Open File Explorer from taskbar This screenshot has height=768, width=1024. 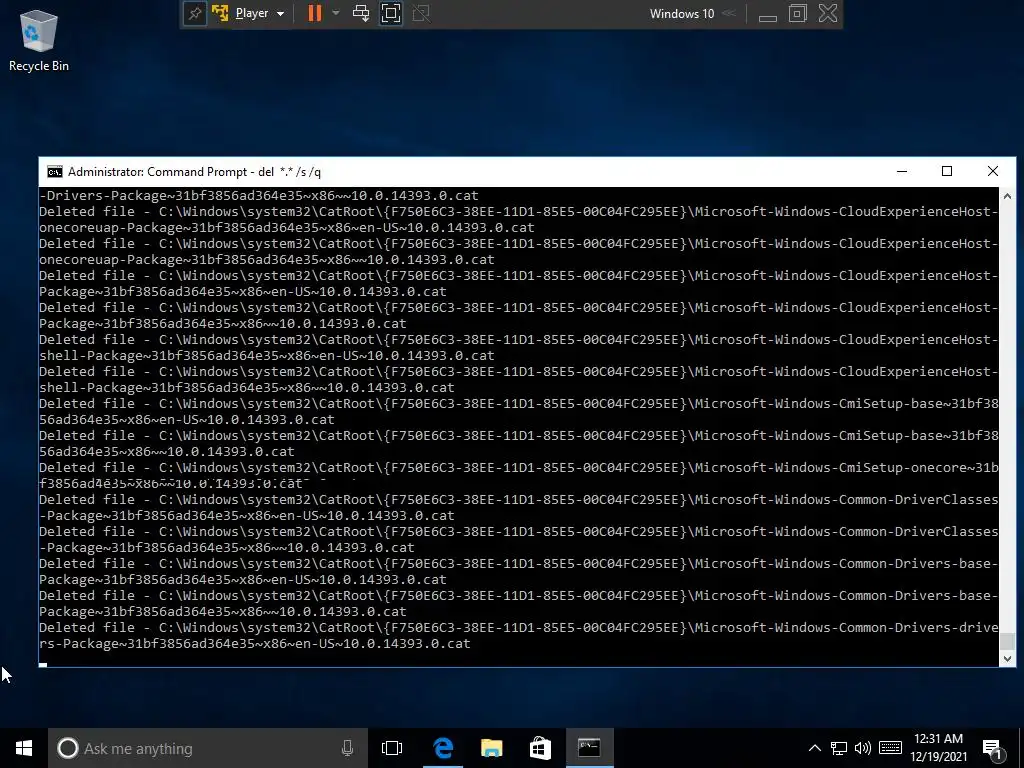(492, 748)
